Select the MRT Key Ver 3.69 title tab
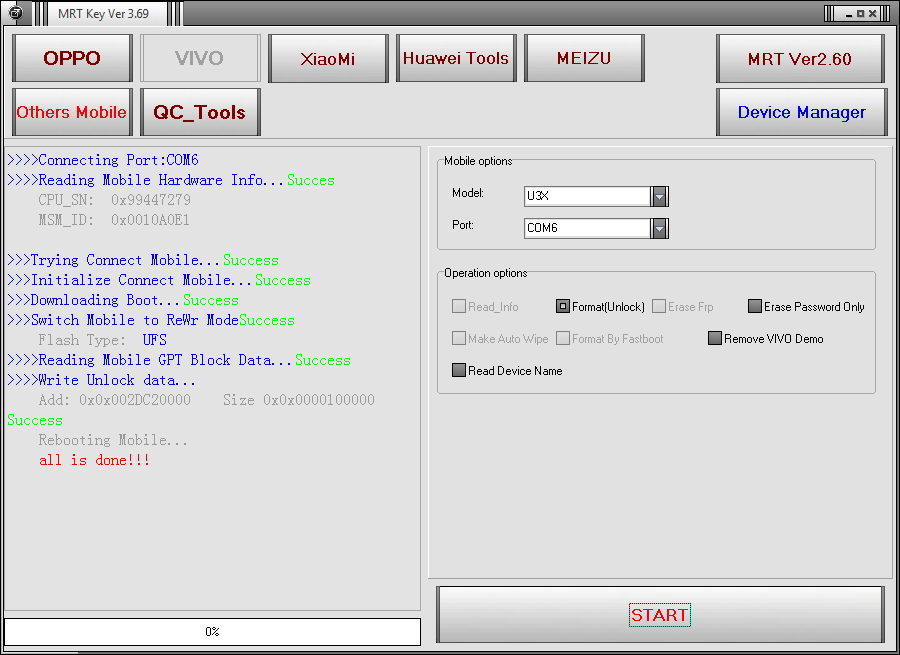The width and height of the screenshot is (900, 655). pyautogui.click(x=103, y=13)
